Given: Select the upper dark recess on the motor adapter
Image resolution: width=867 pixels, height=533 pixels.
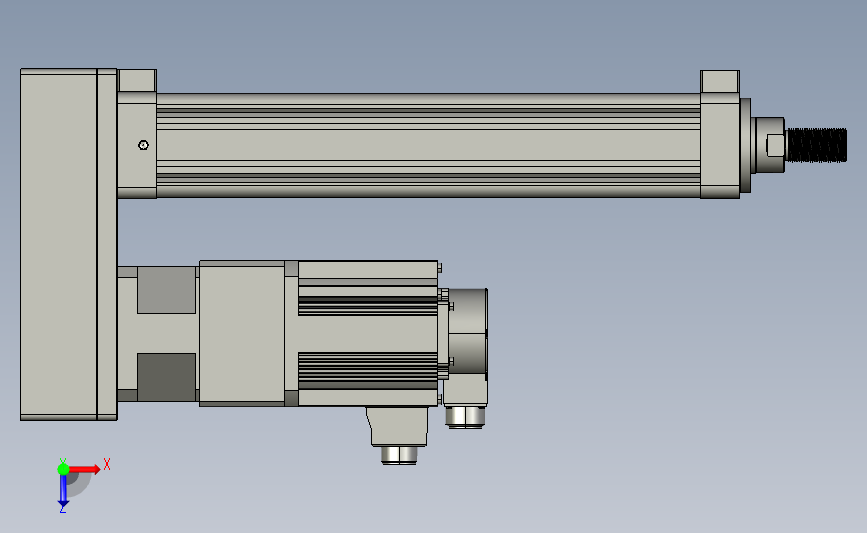Looking at the screenshot, I should [166, 290].
